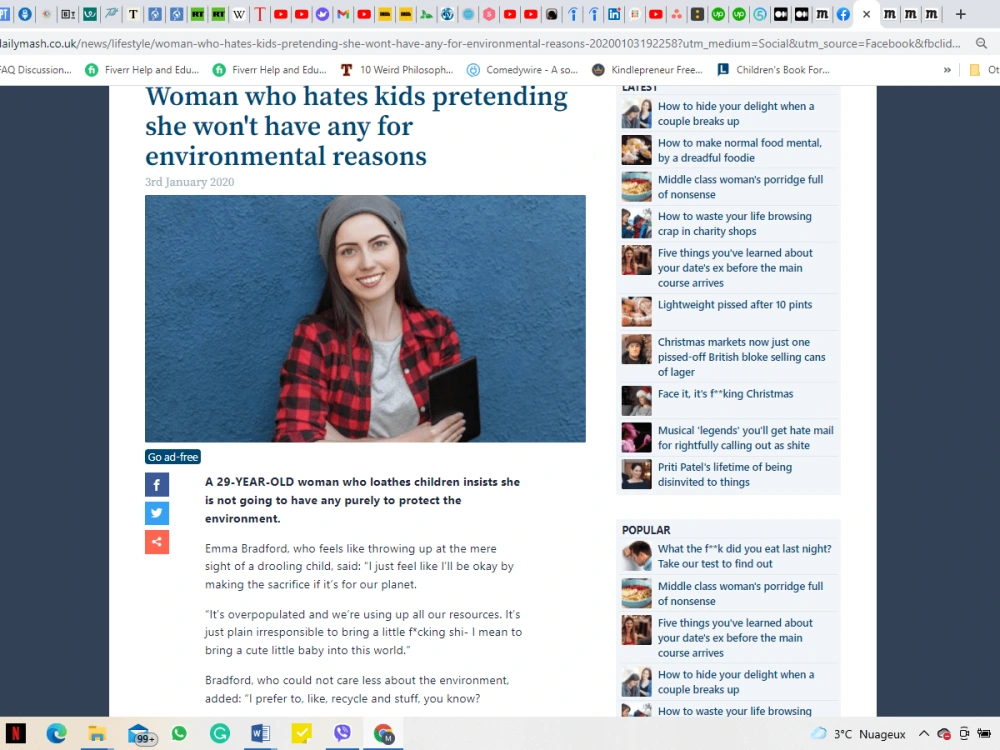Open WhatsApp from the taskbar

pyautogui.click(x=179, y=733)
